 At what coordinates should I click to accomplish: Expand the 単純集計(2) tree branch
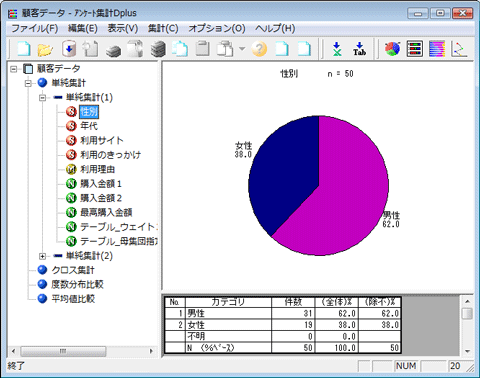pos(42,256)
